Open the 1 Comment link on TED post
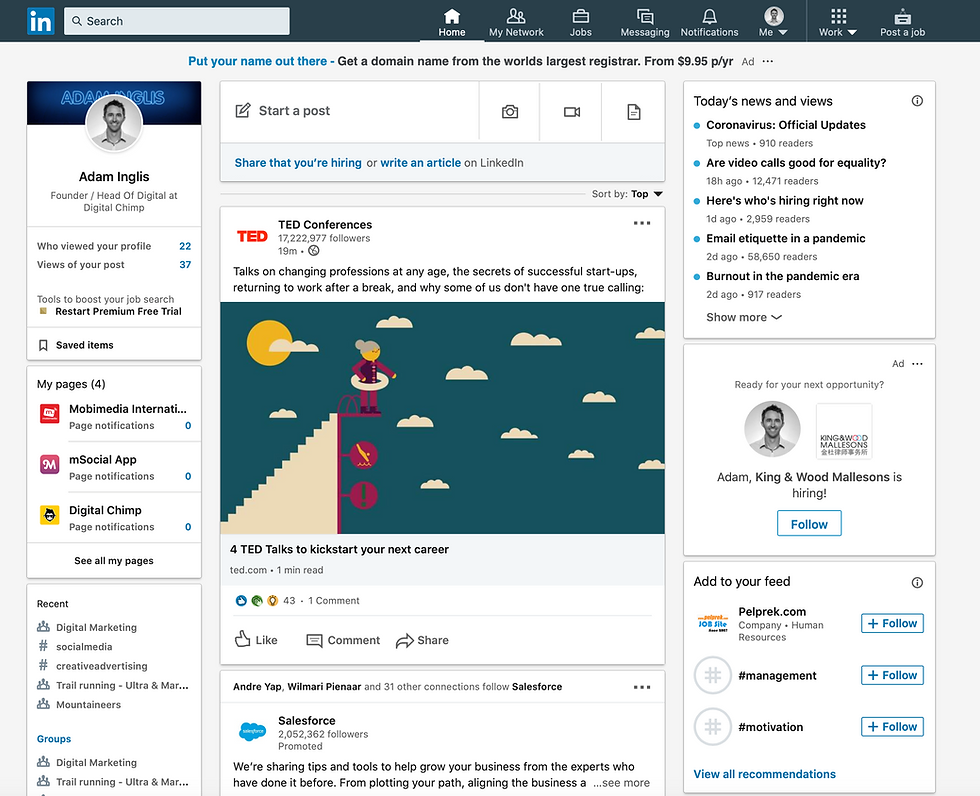 tap(334, 600)
